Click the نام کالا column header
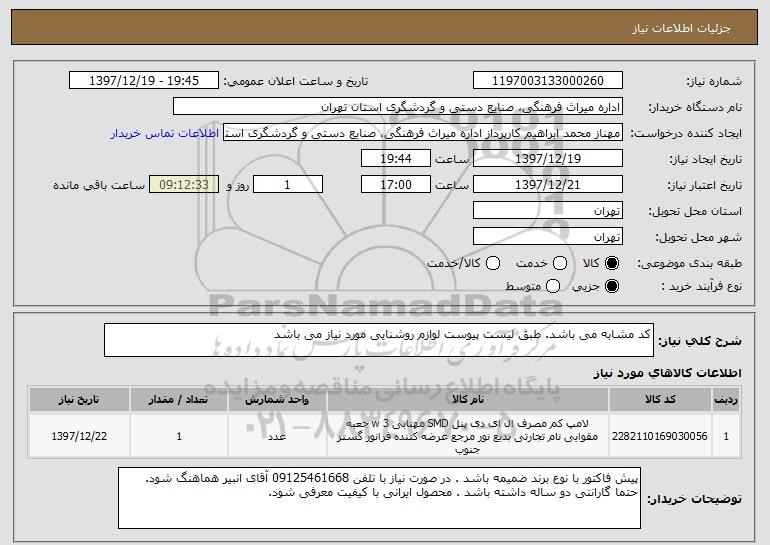This screenshot has width=770, height=545. click(468, 400)
